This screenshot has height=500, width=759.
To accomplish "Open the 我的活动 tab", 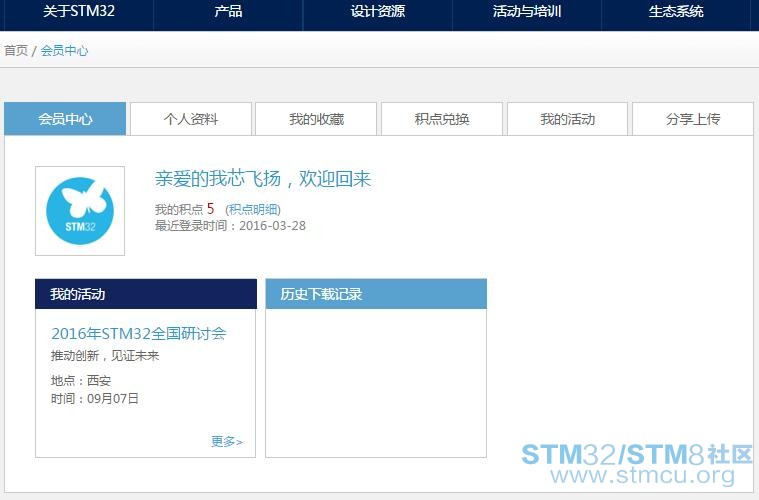I will (x=567, y=119).
